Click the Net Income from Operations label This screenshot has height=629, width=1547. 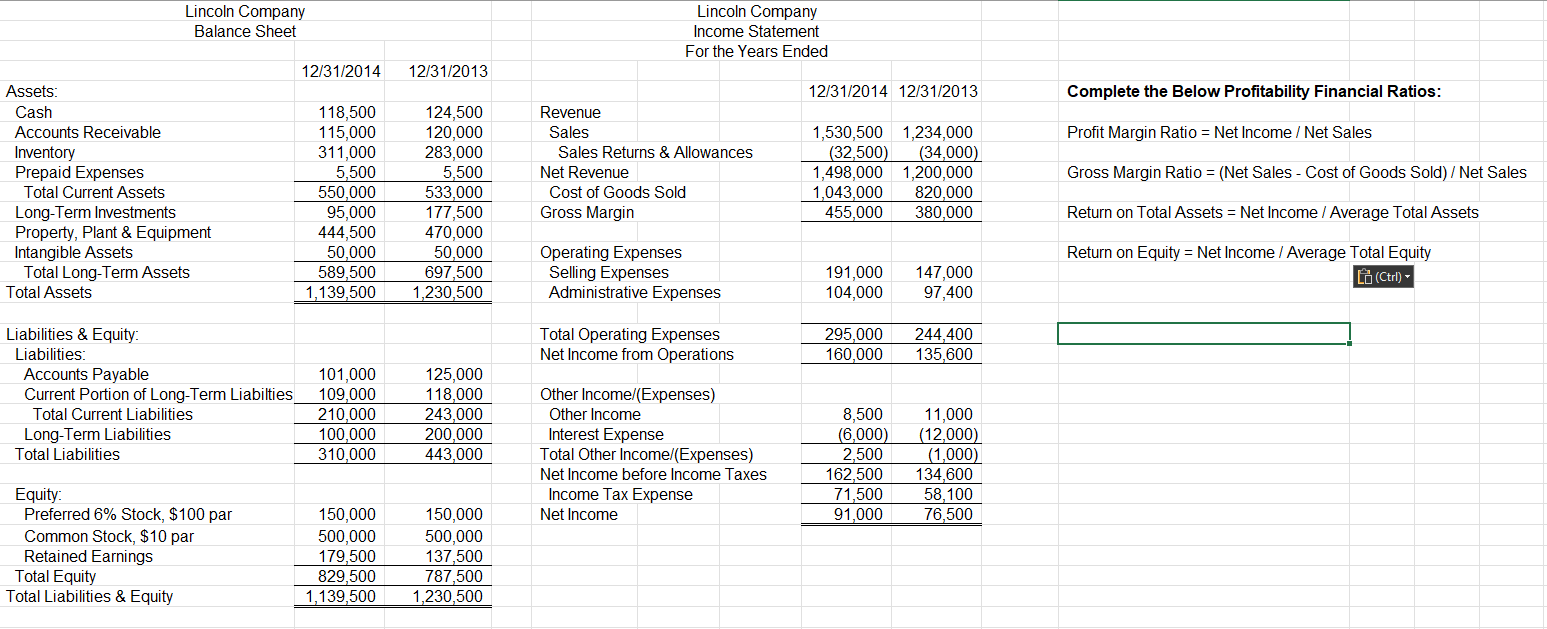[x=637, y=354]
